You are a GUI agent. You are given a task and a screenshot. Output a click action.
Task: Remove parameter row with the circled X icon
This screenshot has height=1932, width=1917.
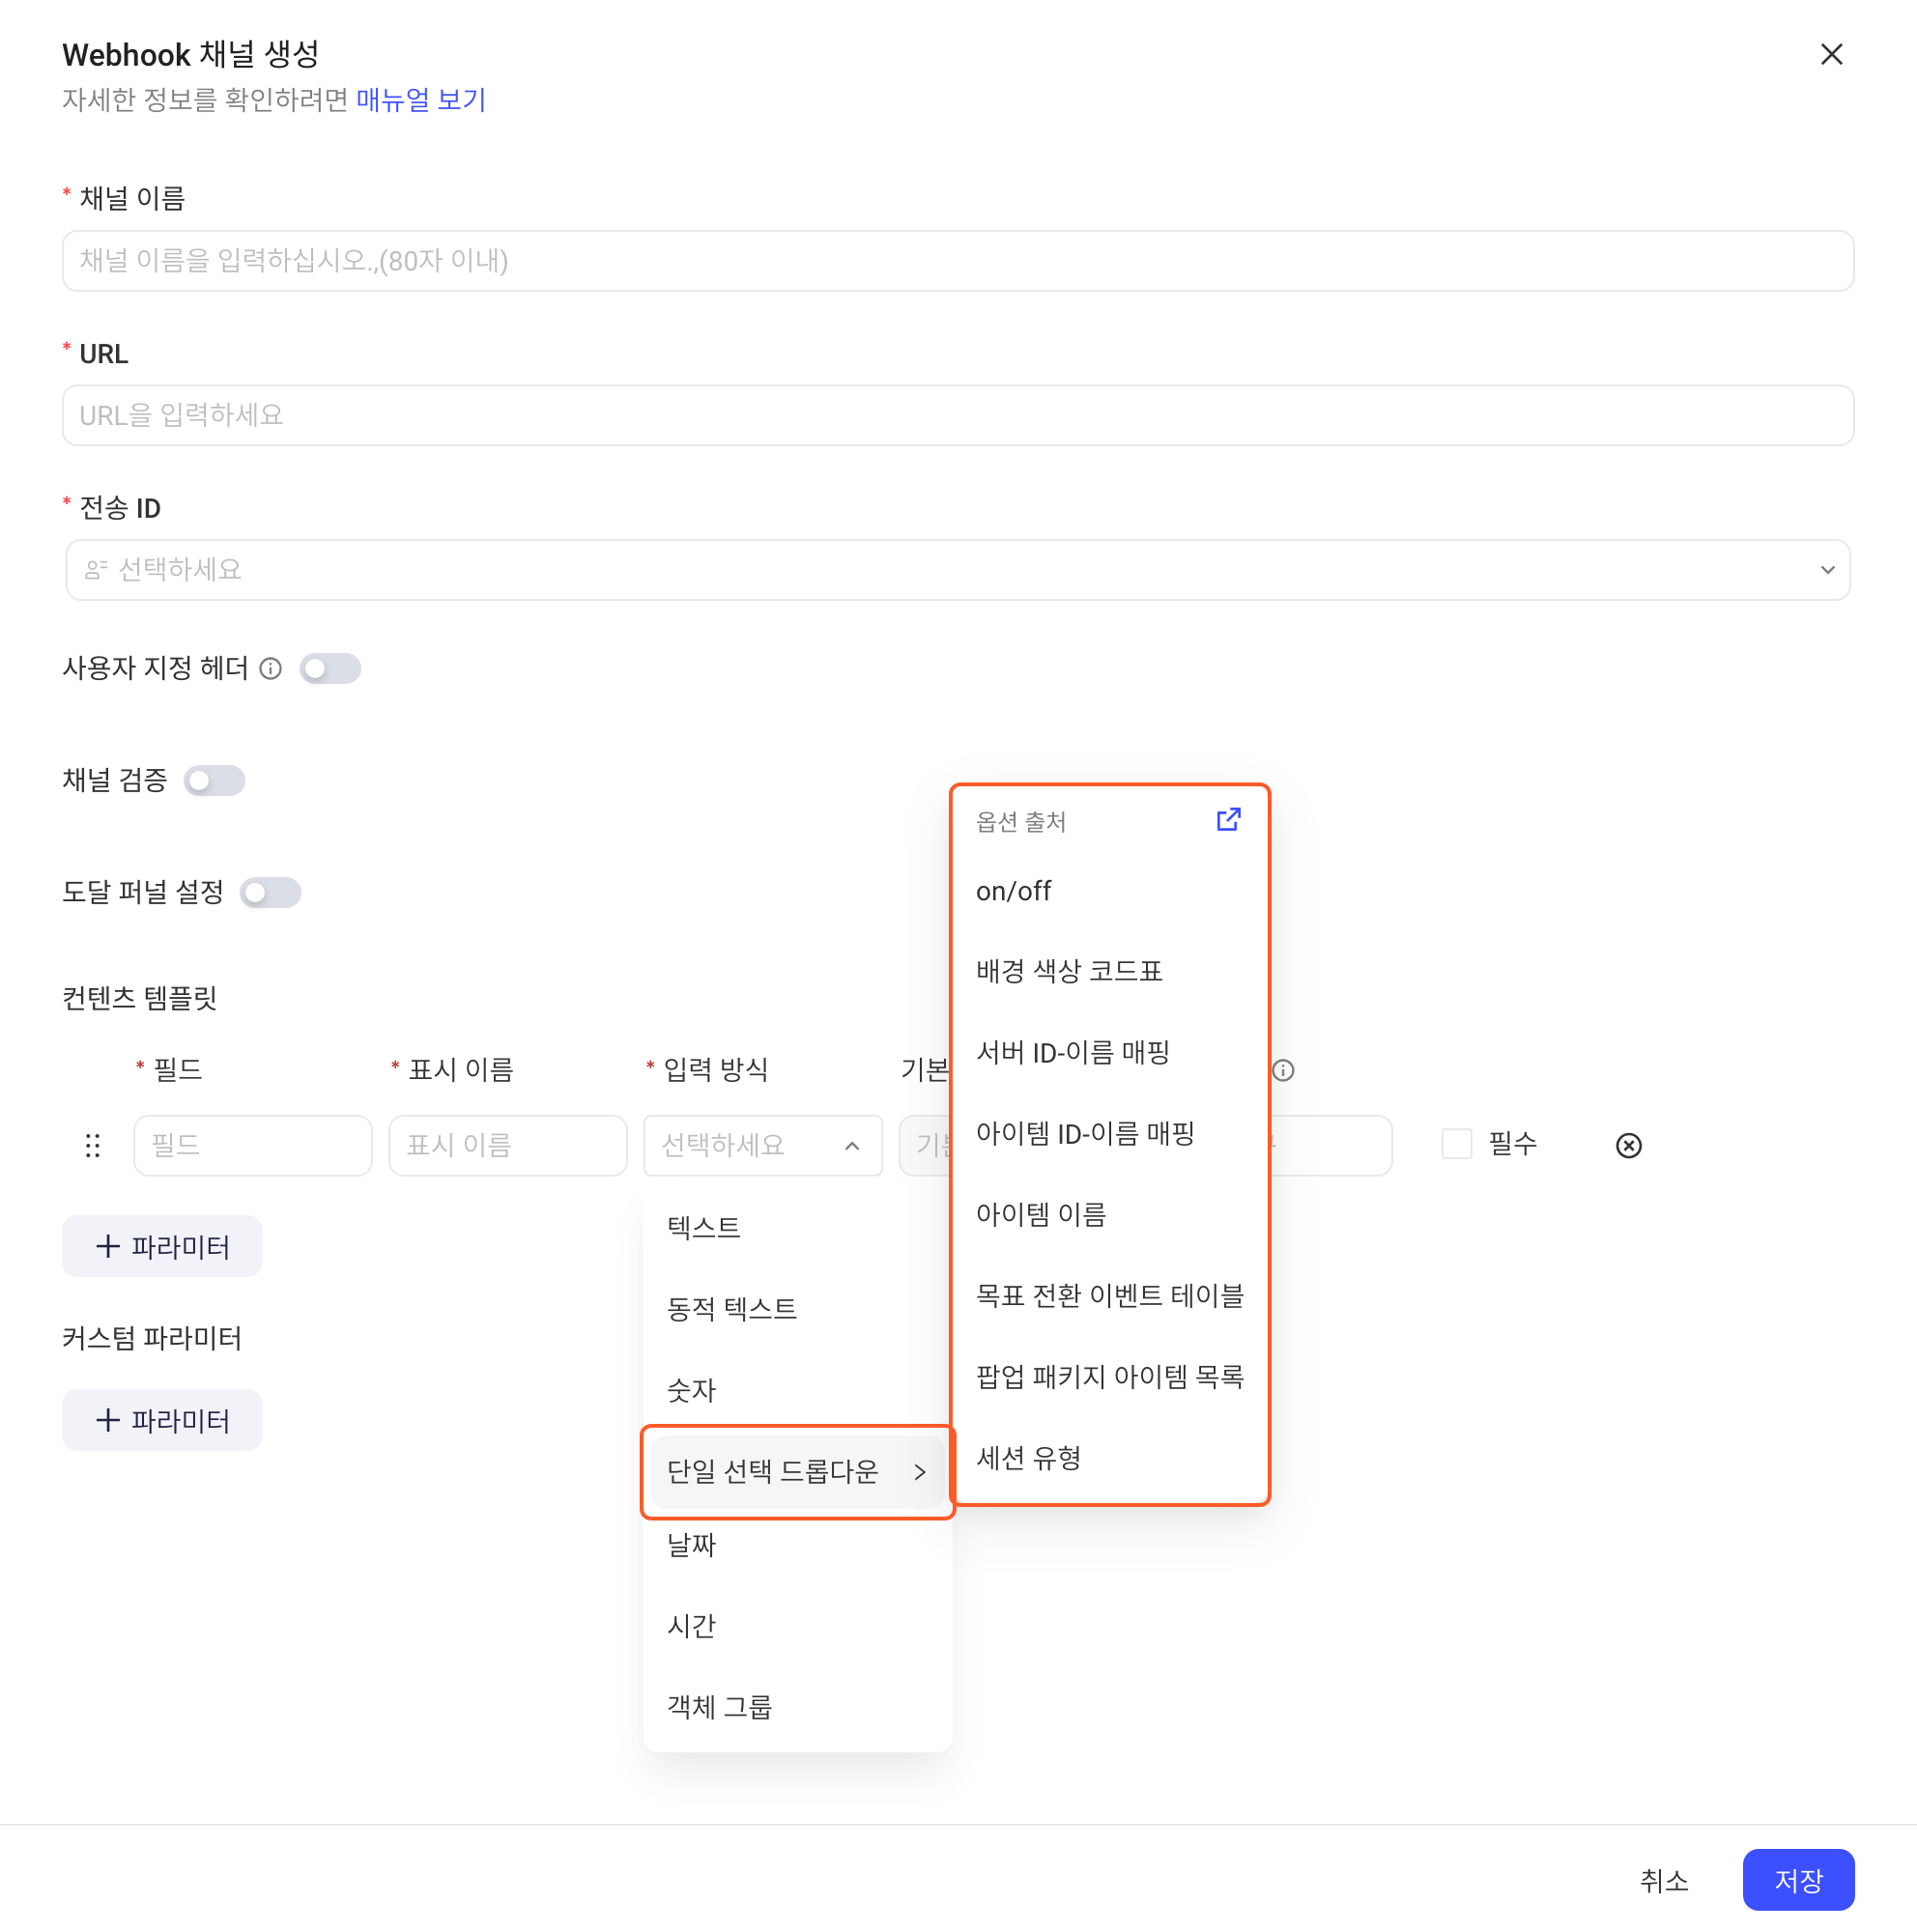tap(1628, 1145)
